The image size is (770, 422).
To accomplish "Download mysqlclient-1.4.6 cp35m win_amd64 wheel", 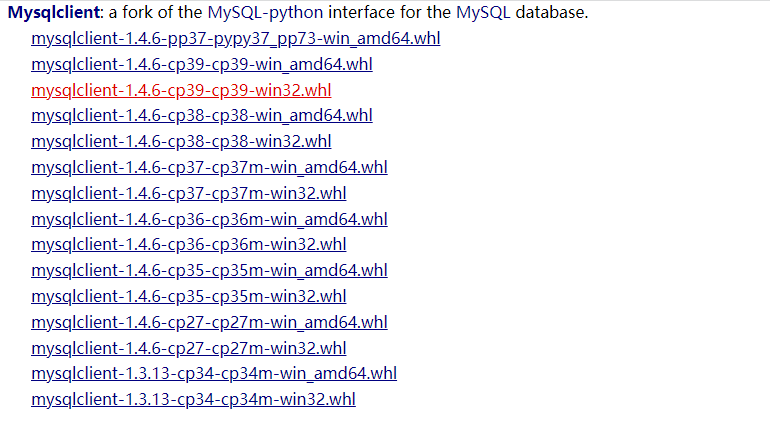I will 209,270.
